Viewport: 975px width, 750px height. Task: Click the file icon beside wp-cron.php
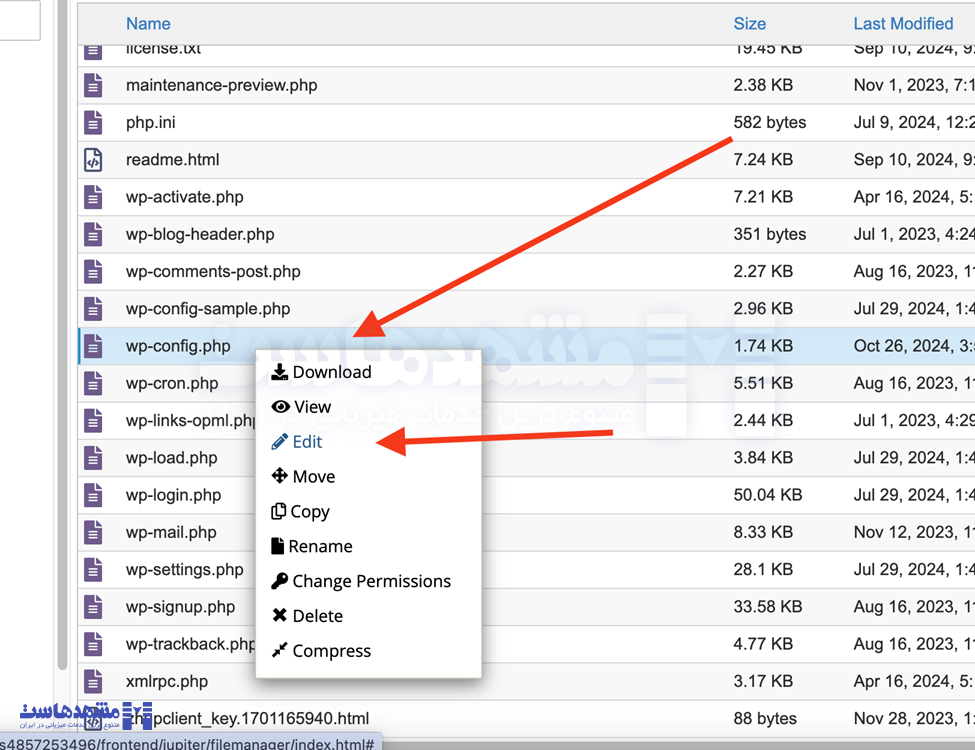point(93,383)
